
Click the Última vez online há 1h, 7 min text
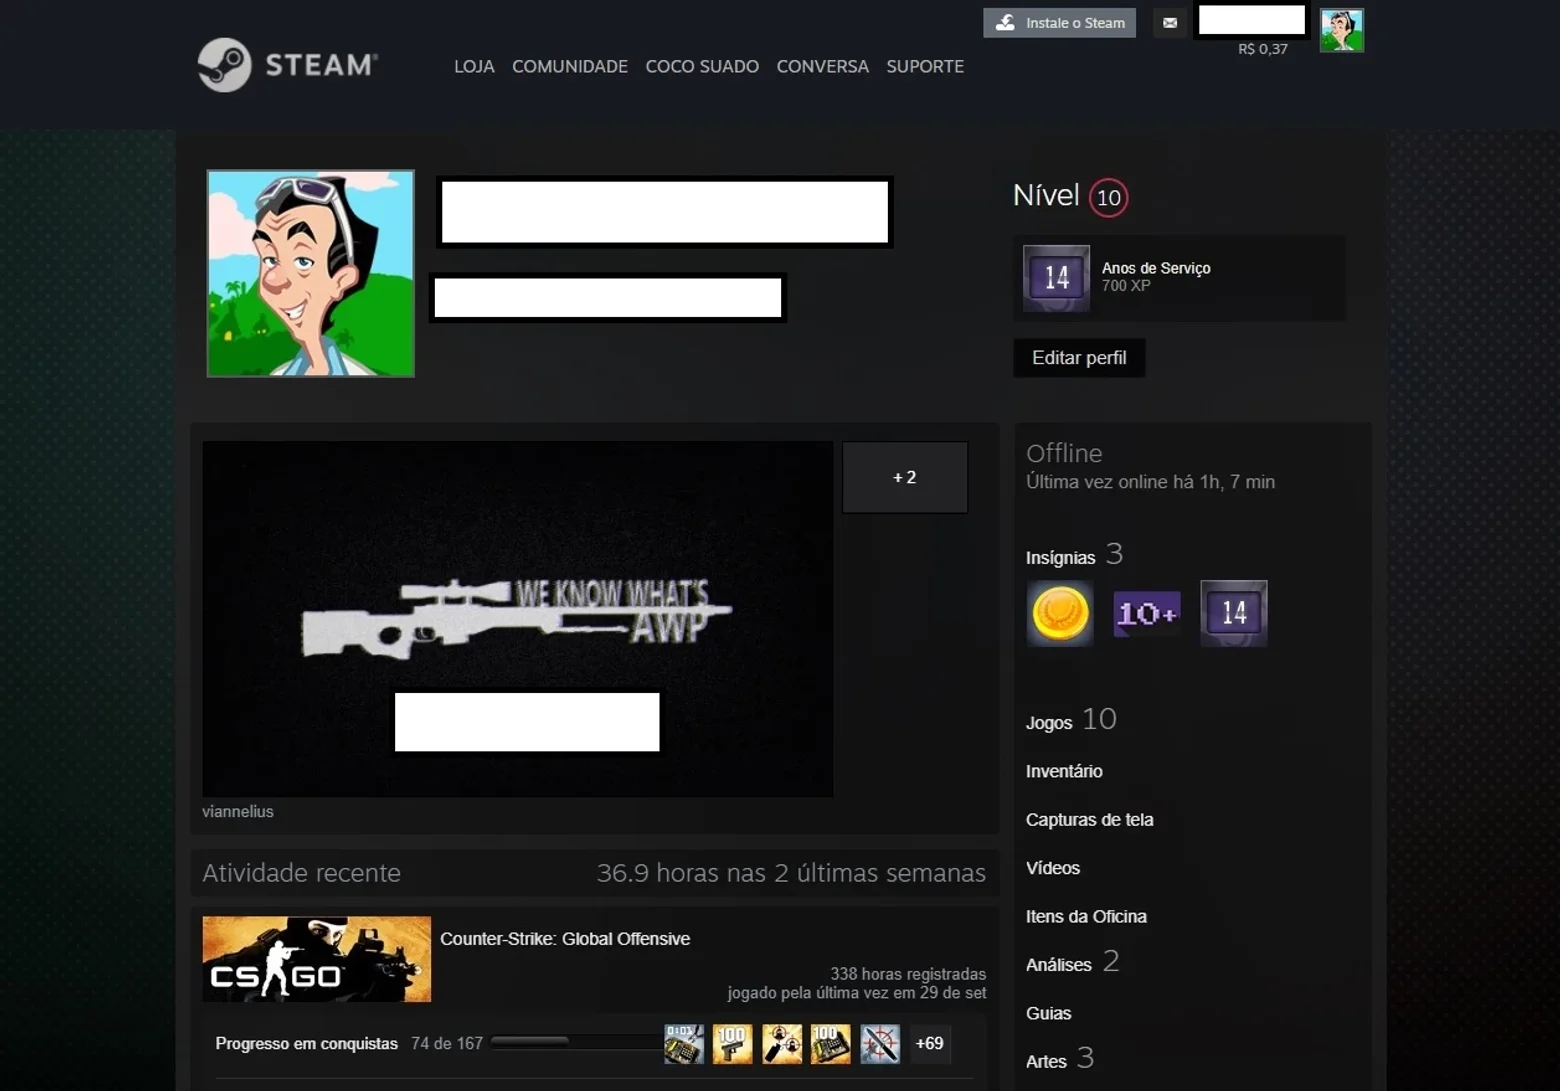[1150, 482]
